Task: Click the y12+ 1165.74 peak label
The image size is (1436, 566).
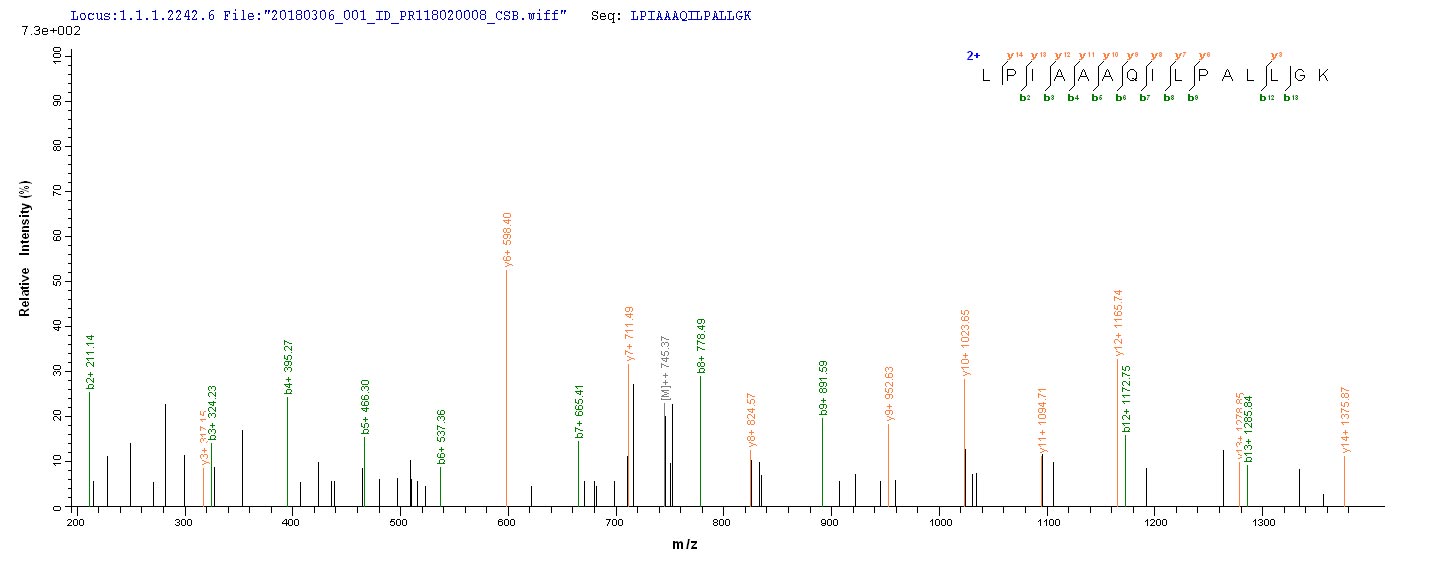Action: [x=1119, y=322]
